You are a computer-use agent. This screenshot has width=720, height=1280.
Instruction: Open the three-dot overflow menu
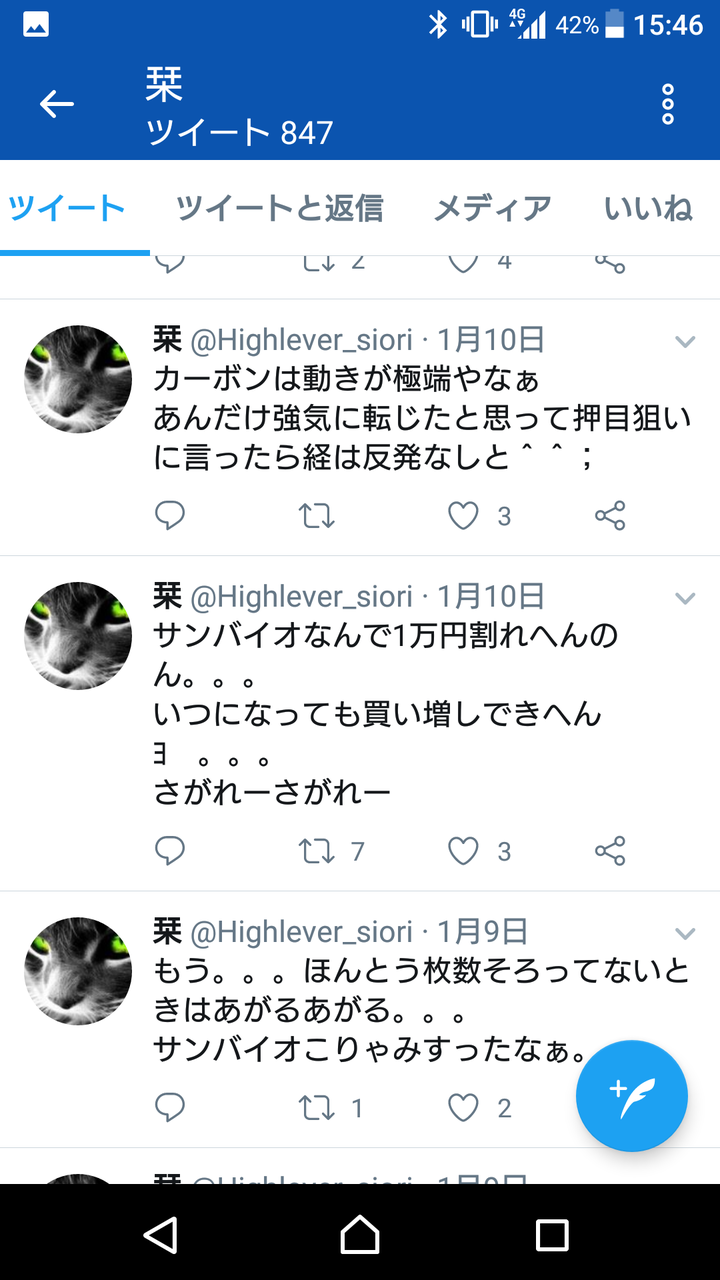667,104
